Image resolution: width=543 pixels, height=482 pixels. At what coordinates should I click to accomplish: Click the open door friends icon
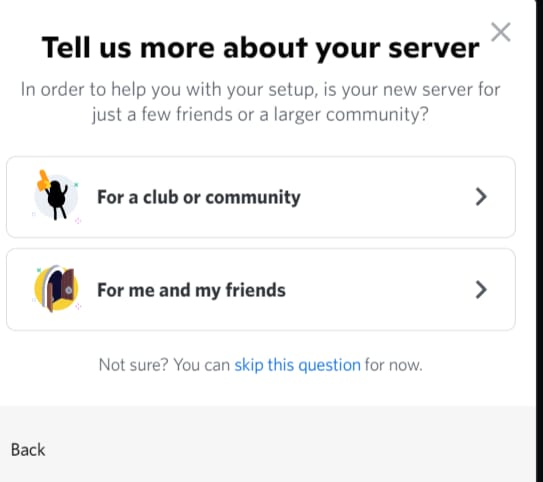[x=56, y=289]
